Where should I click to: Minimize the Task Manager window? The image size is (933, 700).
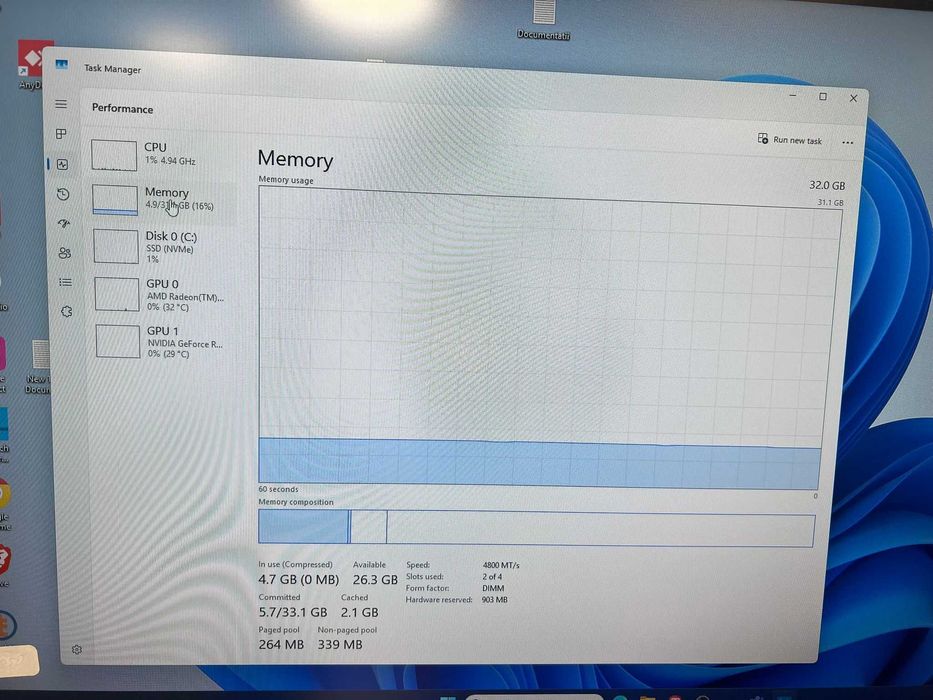coord(793,96)
